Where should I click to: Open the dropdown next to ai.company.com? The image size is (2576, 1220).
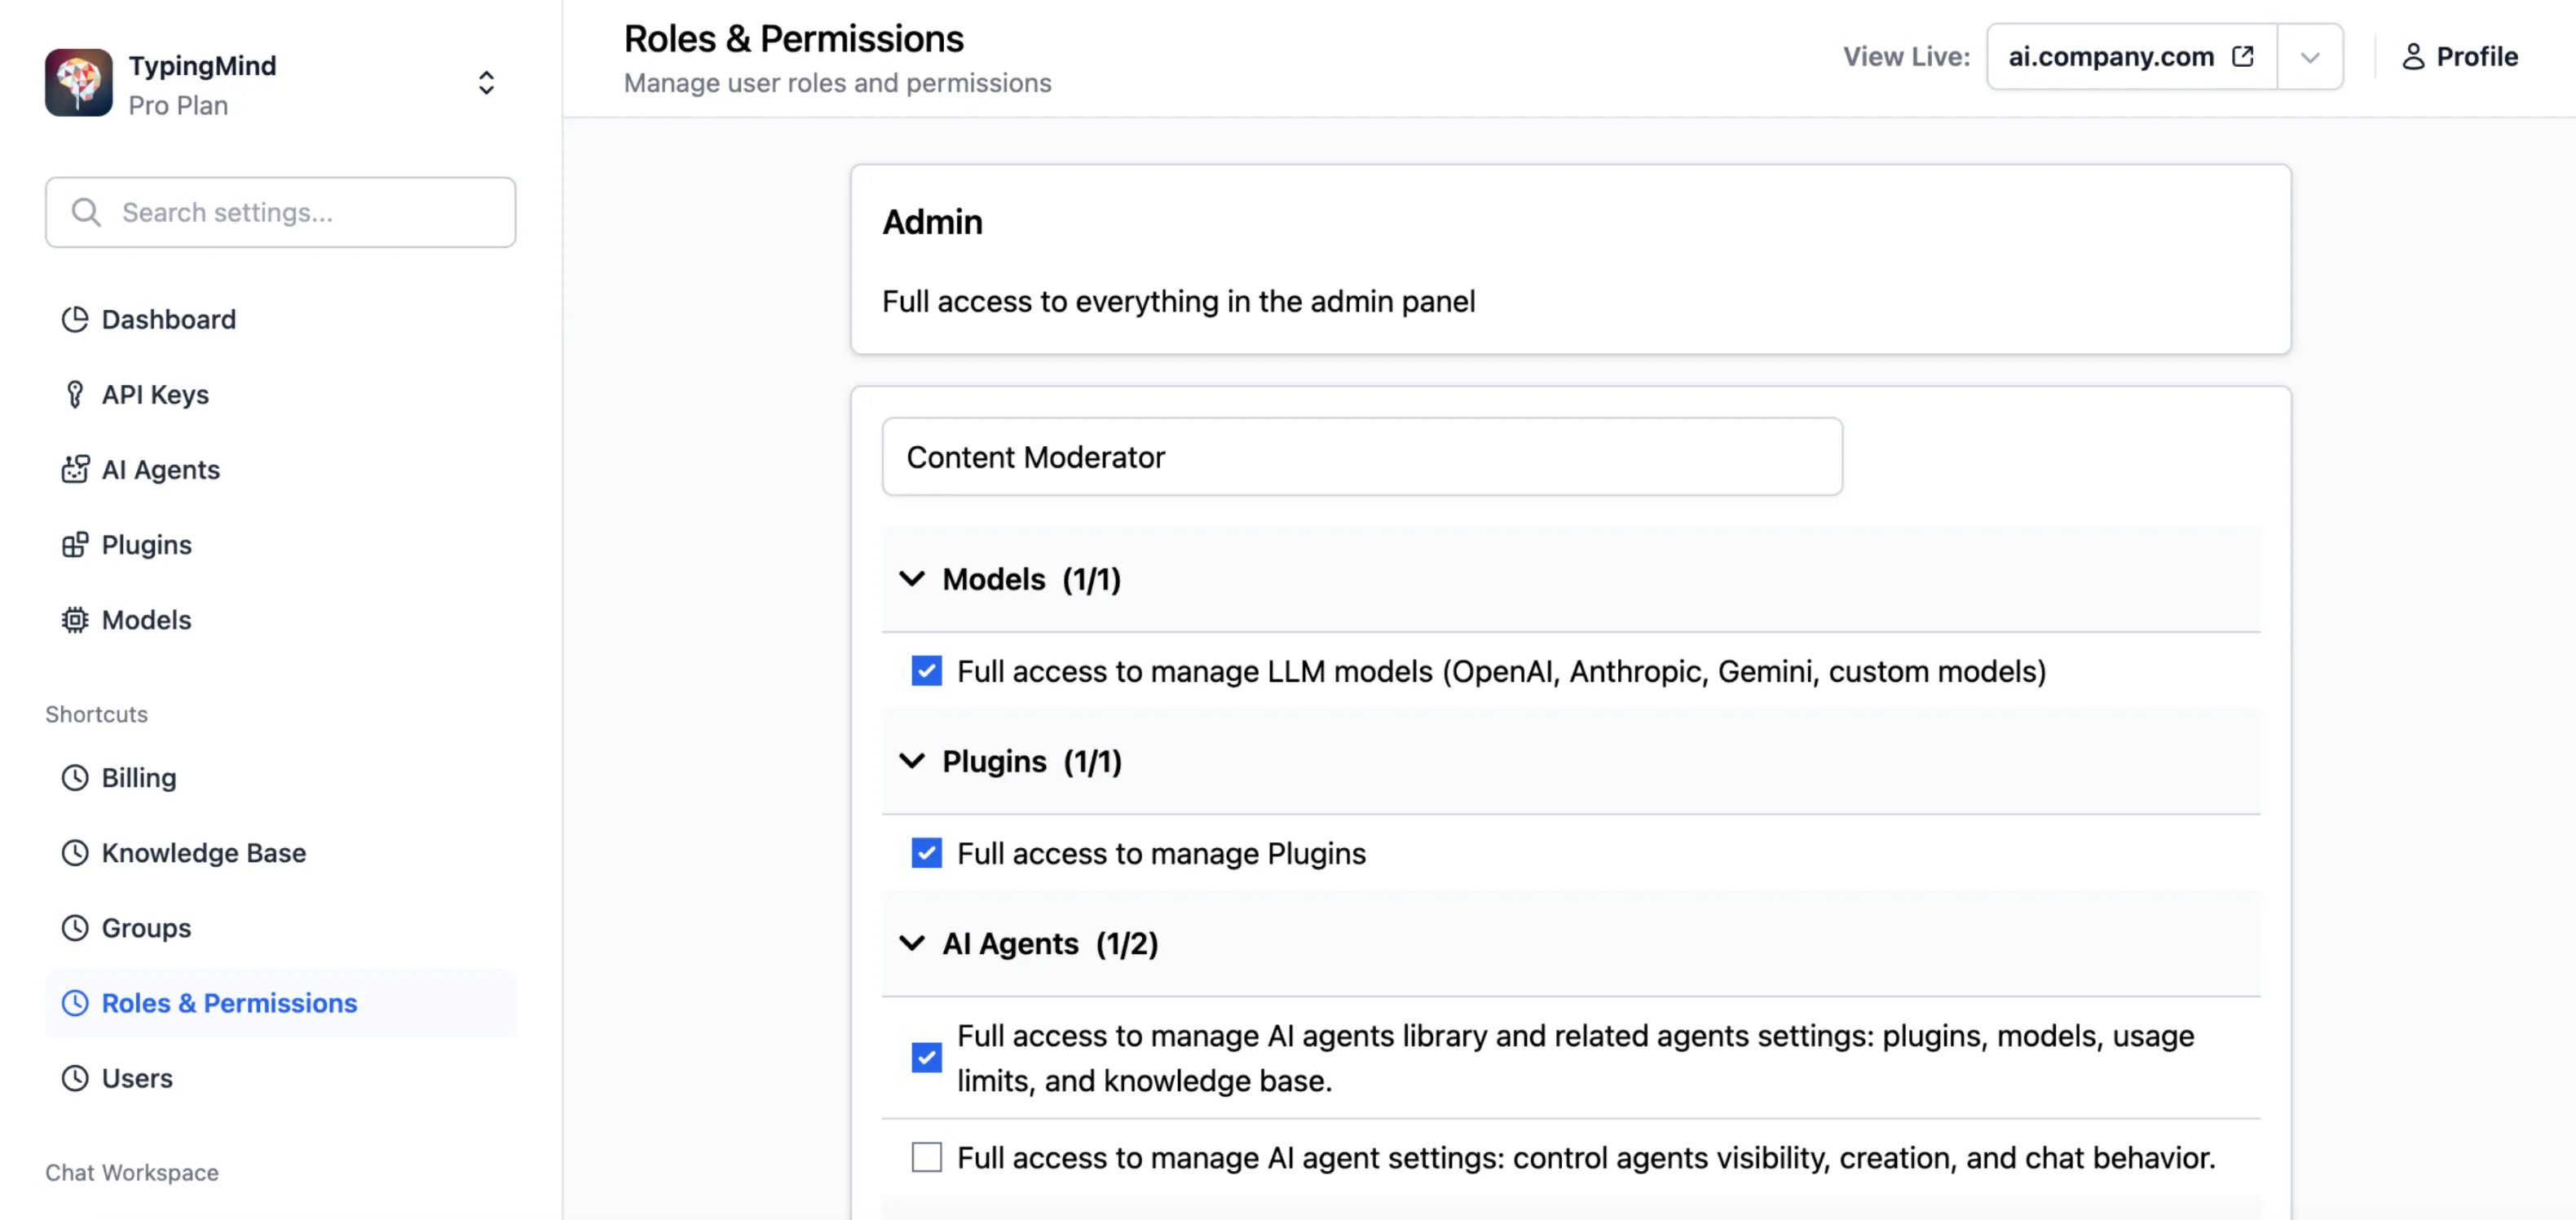coord(2310,56)
